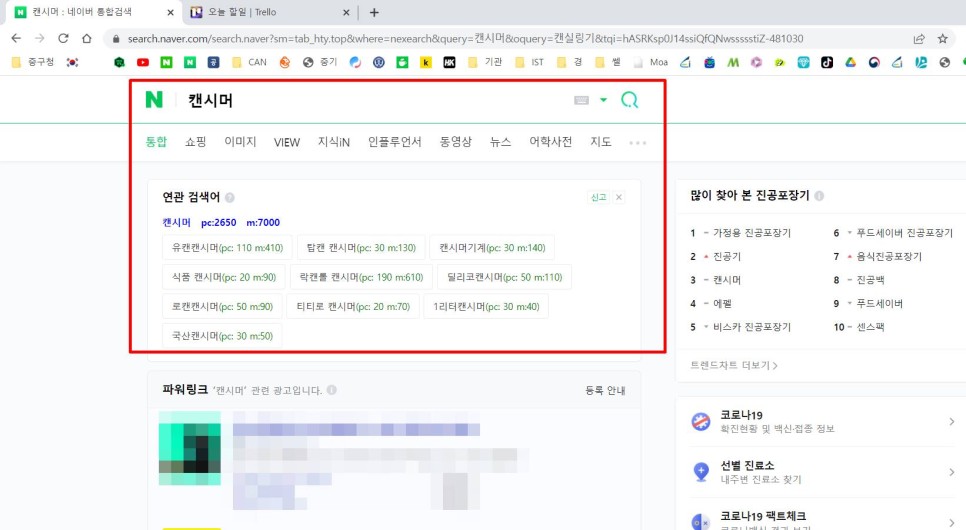
Task: Switch to the 지도 search tab
Action: point(601,142)
